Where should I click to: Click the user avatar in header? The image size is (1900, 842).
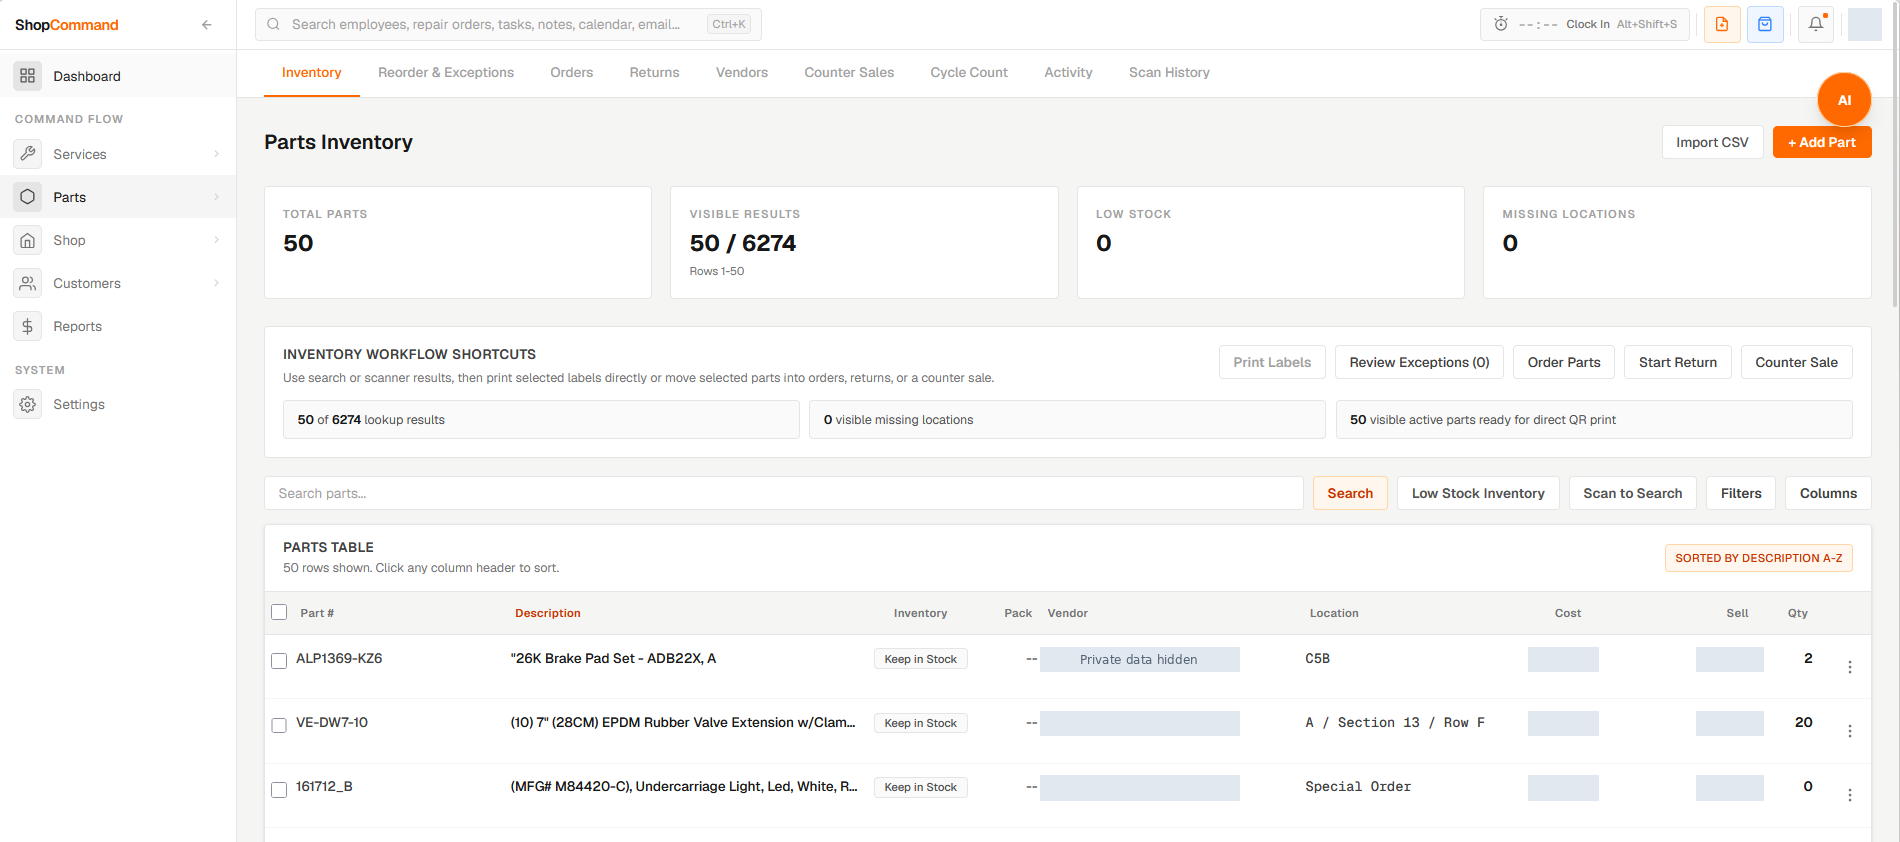tap(1864, 24)
